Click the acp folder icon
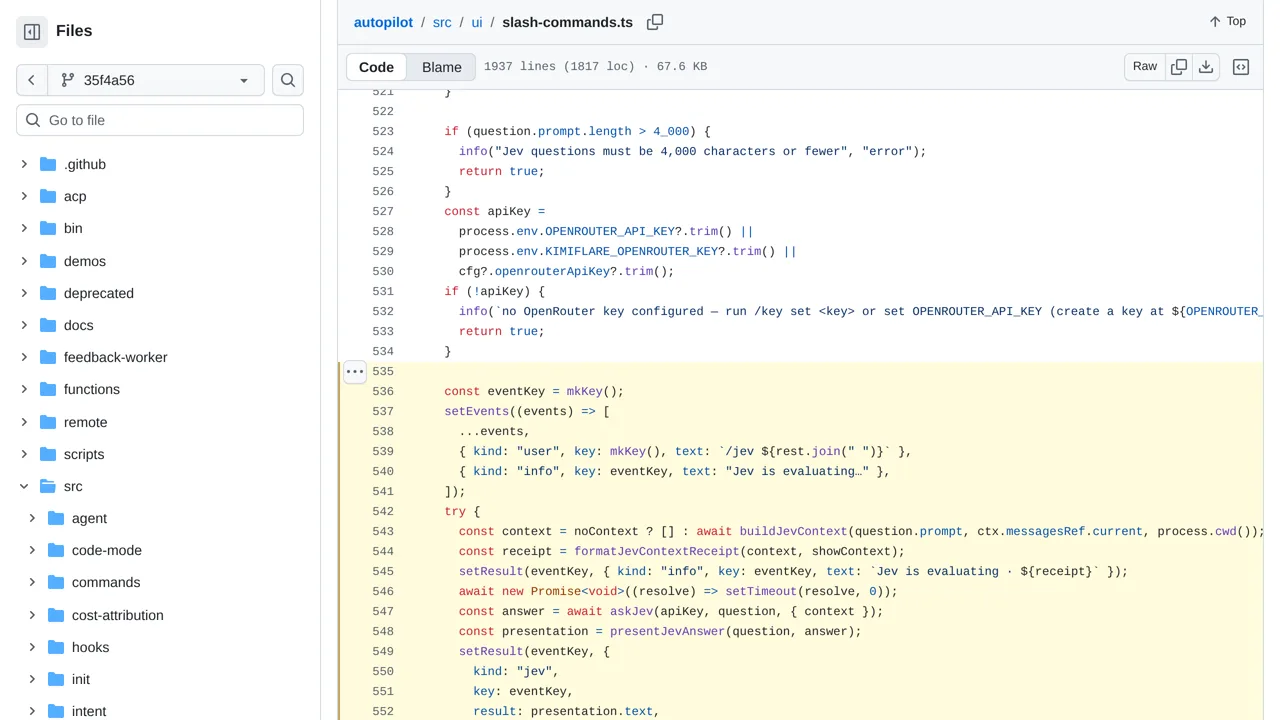Viewport: 1280px width, 720px height. click(47, 196)
